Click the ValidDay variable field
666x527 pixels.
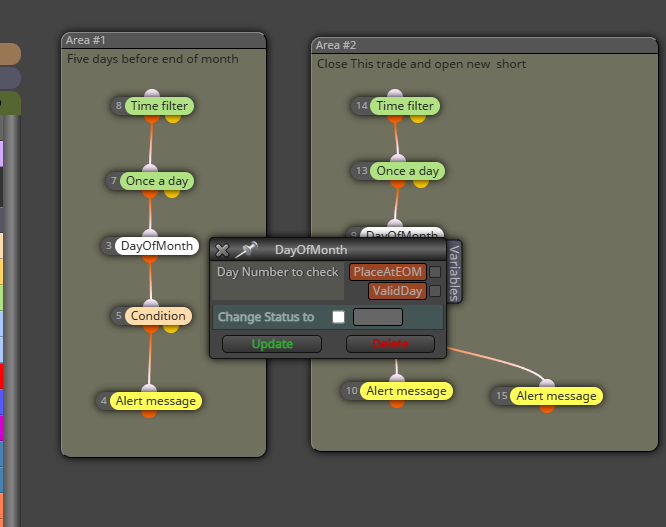(x=397, y=291)
